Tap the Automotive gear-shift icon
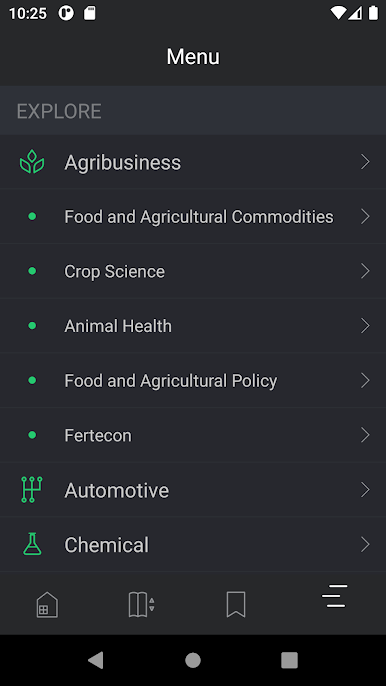 32,490
